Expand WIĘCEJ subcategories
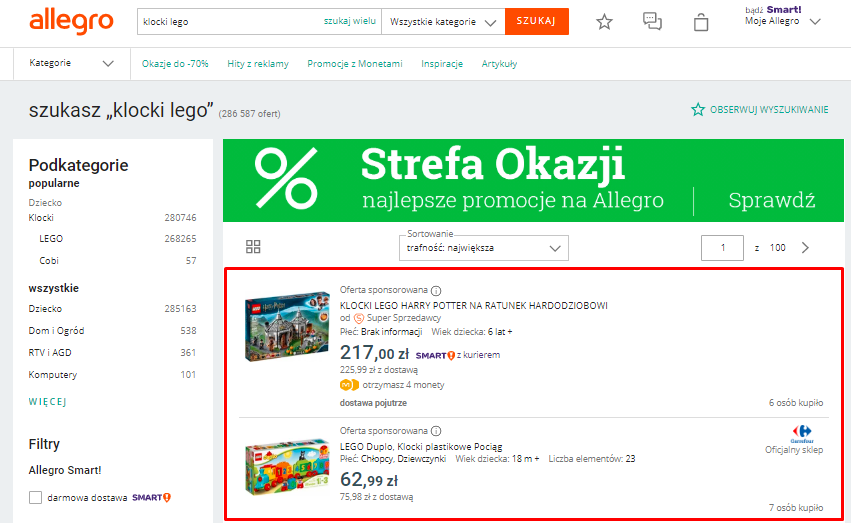 [x=48, y=402]
